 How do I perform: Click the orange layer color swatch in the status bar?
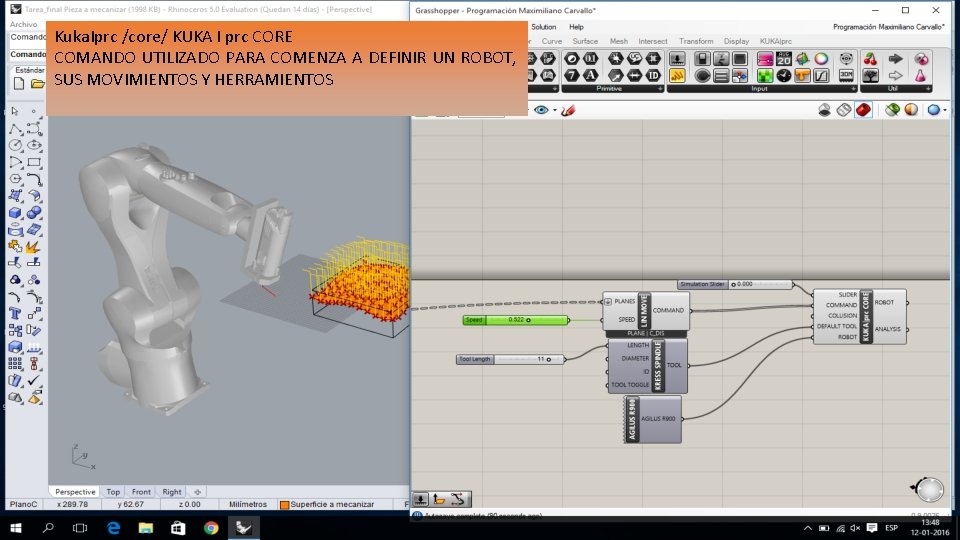[284, 505]
